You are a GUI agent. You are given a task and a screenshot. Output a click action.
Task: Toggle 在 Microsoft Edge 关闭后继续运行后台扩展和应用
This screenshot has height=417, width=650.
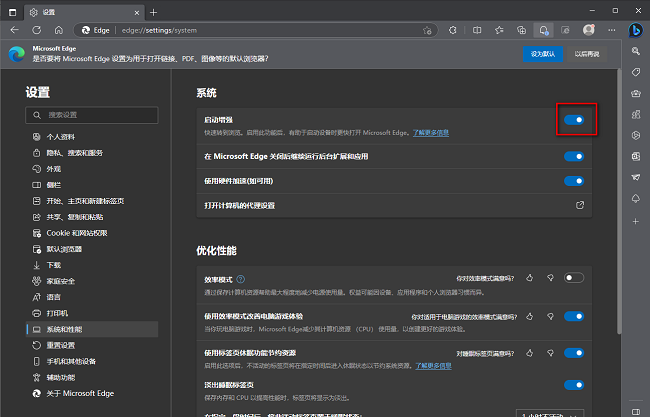click(574, 156)
